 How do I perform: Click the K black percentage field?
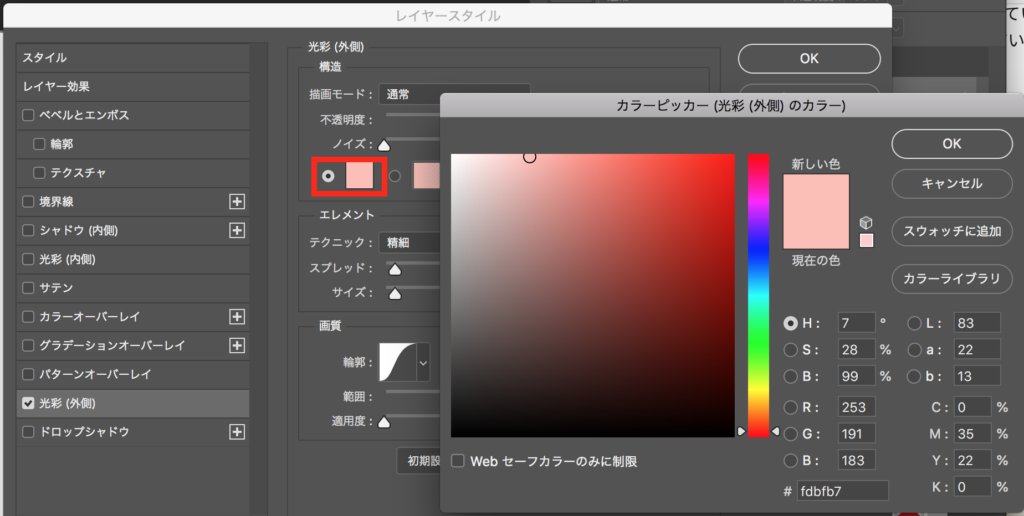click(972, 487)
